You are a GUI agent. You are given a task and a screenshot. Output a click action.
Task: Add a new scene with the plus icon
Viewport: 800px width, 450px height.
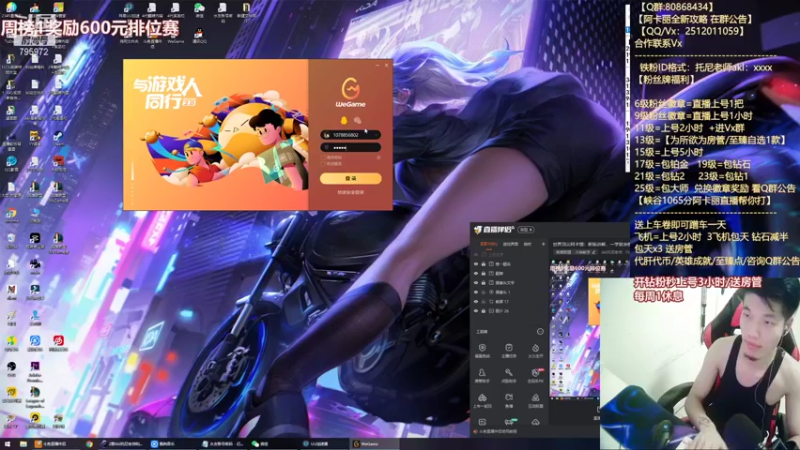pos(543,244)
